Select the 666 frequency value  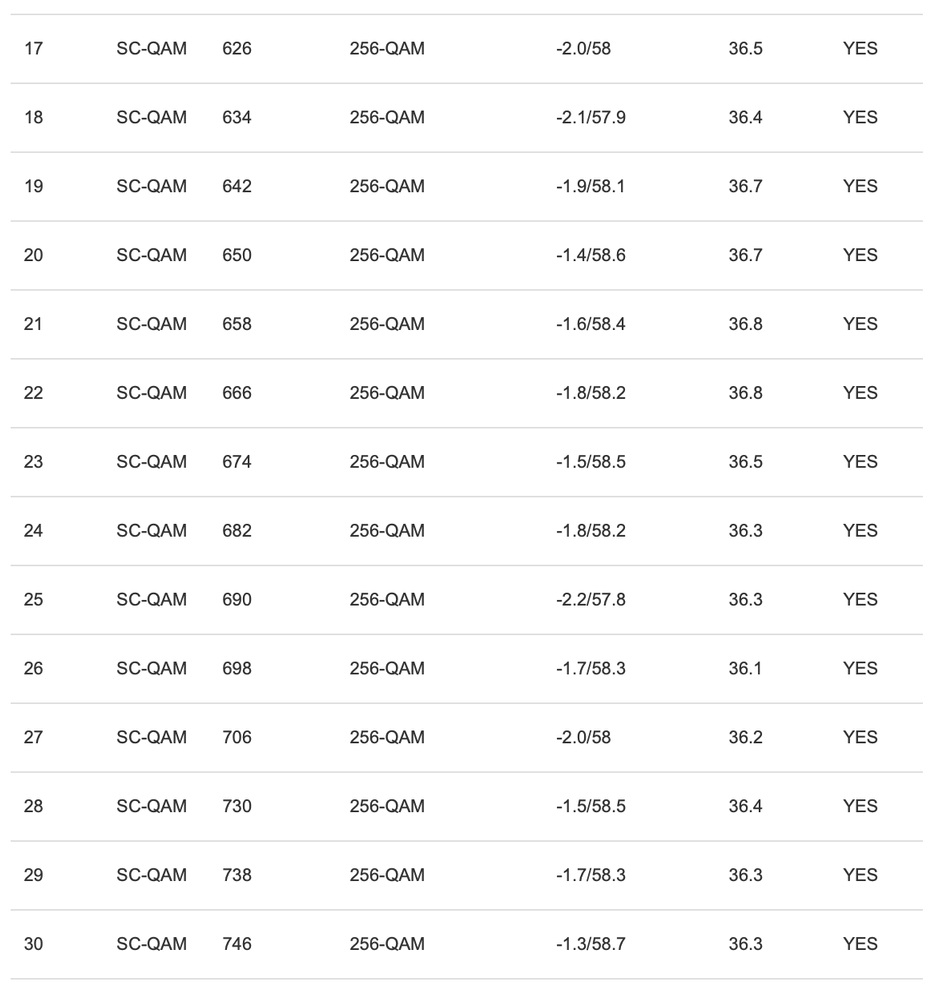(237, 393)
